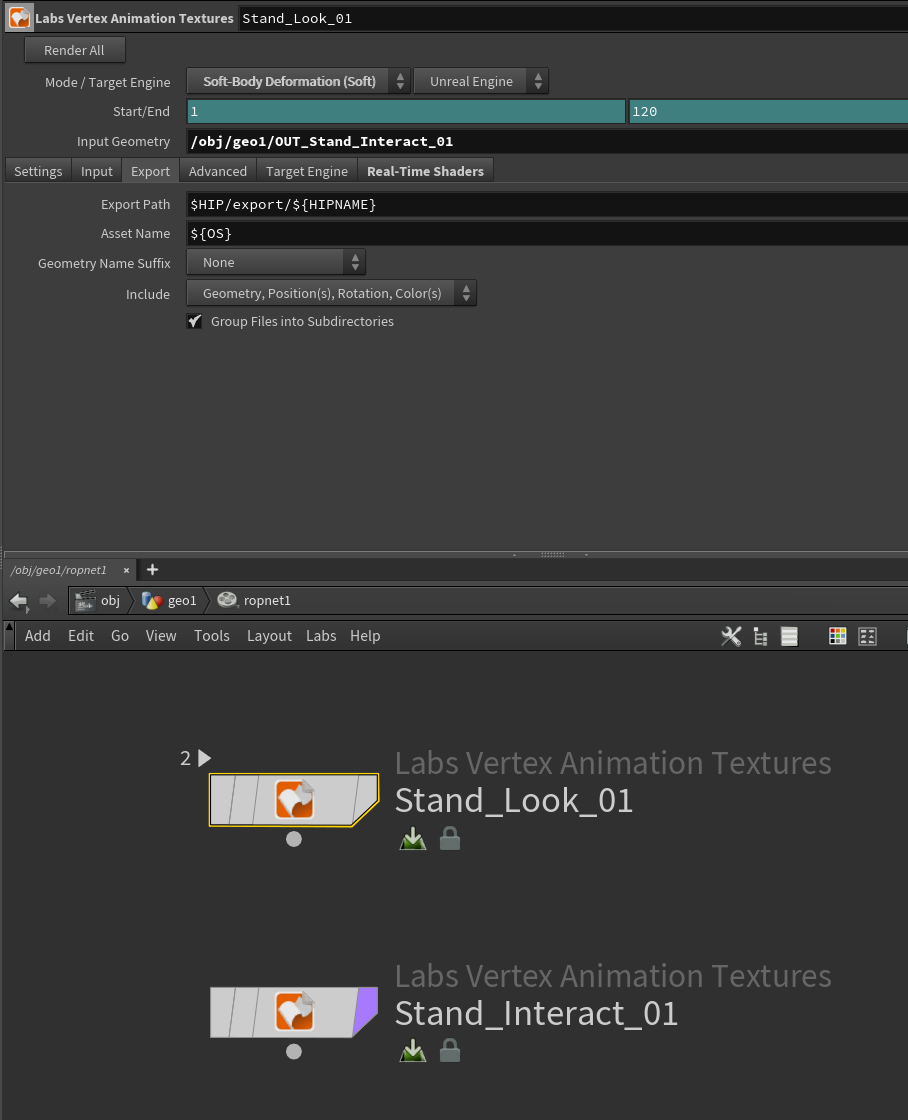Open the color palette grid icon
908x1120 pixels.
837,636
